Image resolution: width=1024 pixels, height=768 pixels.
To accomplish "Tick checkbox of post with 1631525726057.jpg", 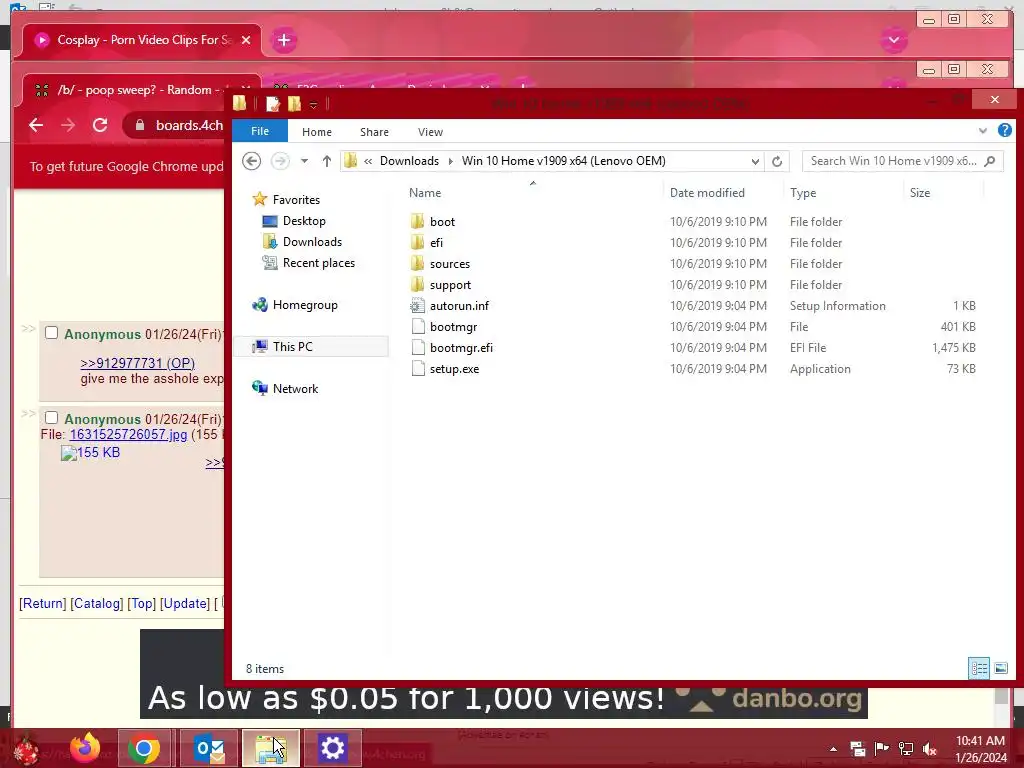I will pos(52,418).
